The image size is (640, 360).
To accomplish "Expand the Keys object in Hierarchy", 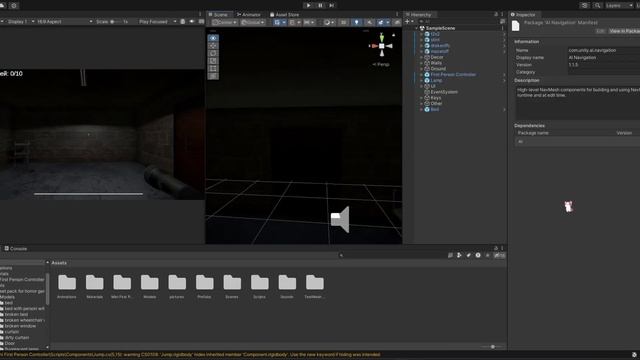I will tap(422, 98).
